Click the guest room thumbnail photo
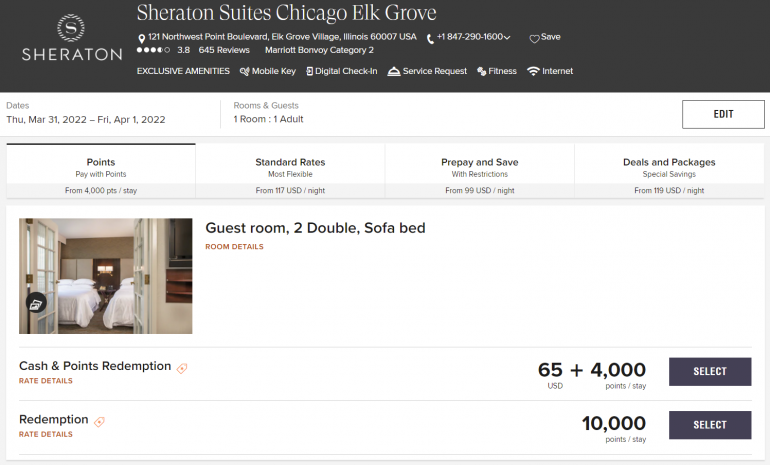 click(x=105, y=275)
